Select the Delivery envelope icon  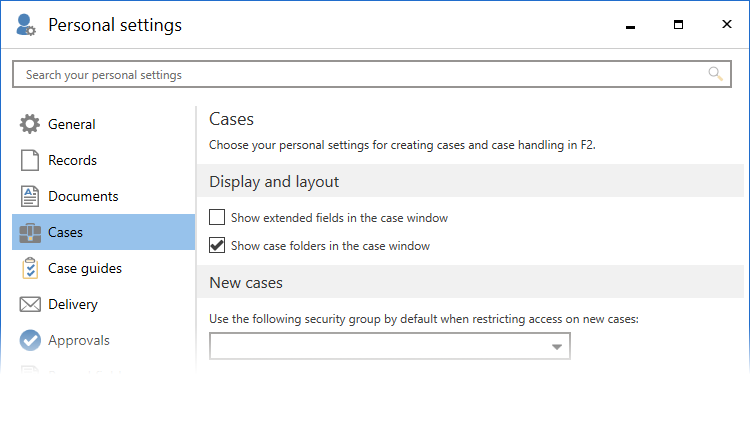[x=30, y=305]
